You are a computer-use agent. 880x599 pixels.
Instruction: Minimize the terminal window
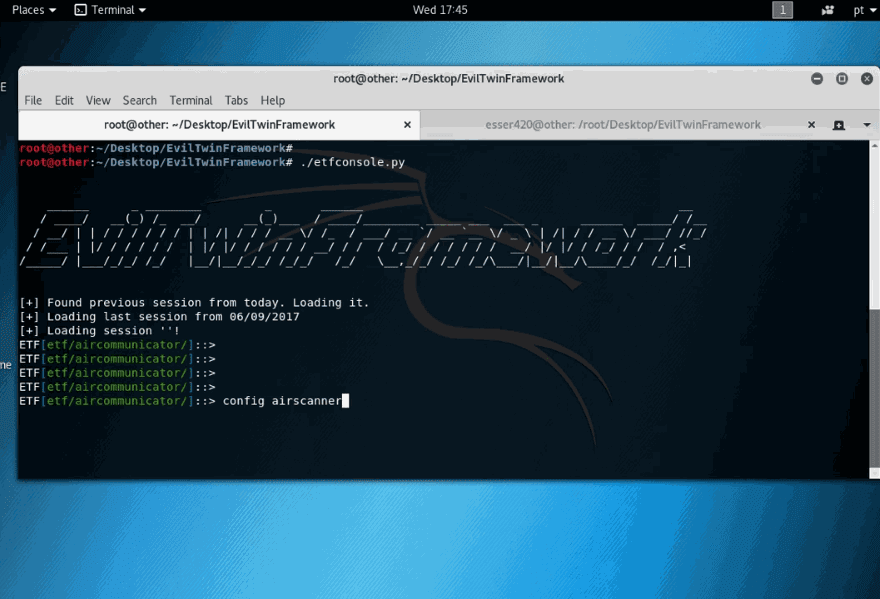point(817,79)
